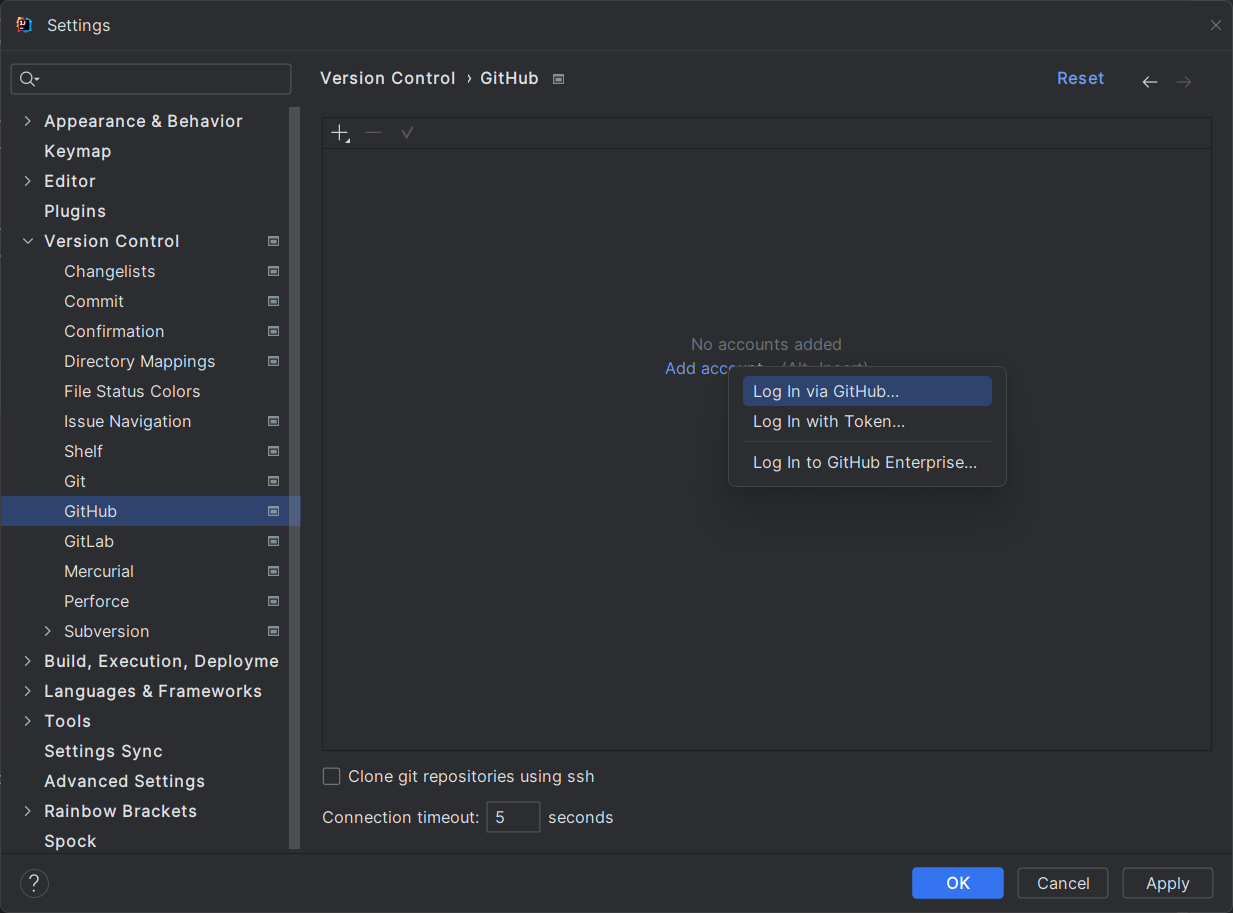Select Spock in the settings tree

point(70,841)
